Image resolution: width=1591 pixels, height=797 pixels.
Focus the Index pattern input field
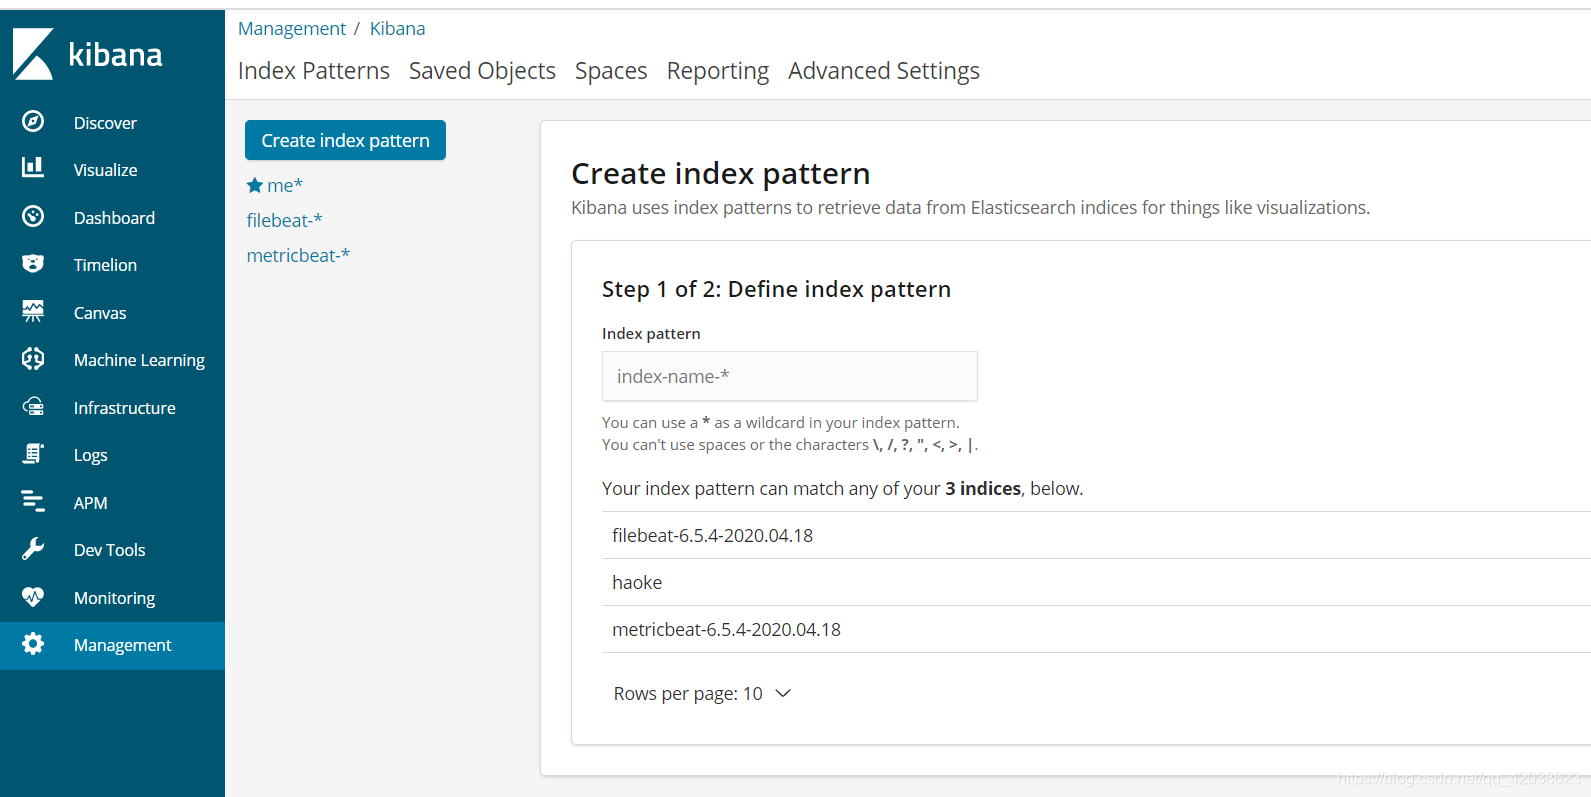[x=790, y=376]
